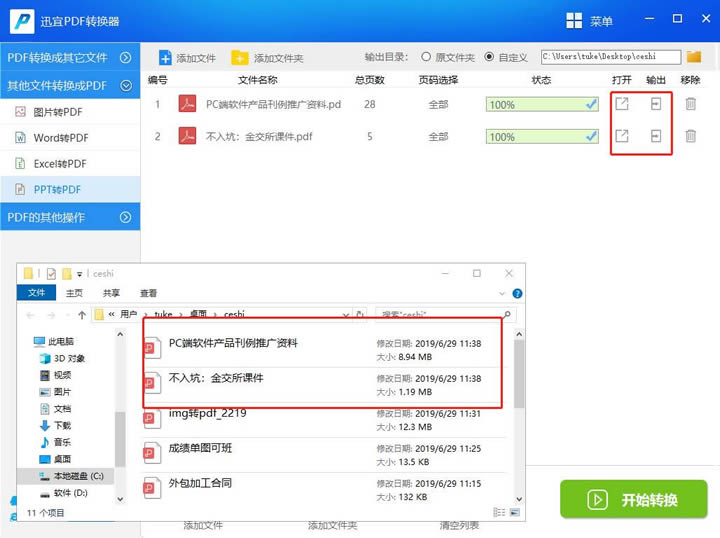
Task: Click the PPT转PDF slide icon
Action: tap(20, 189)
